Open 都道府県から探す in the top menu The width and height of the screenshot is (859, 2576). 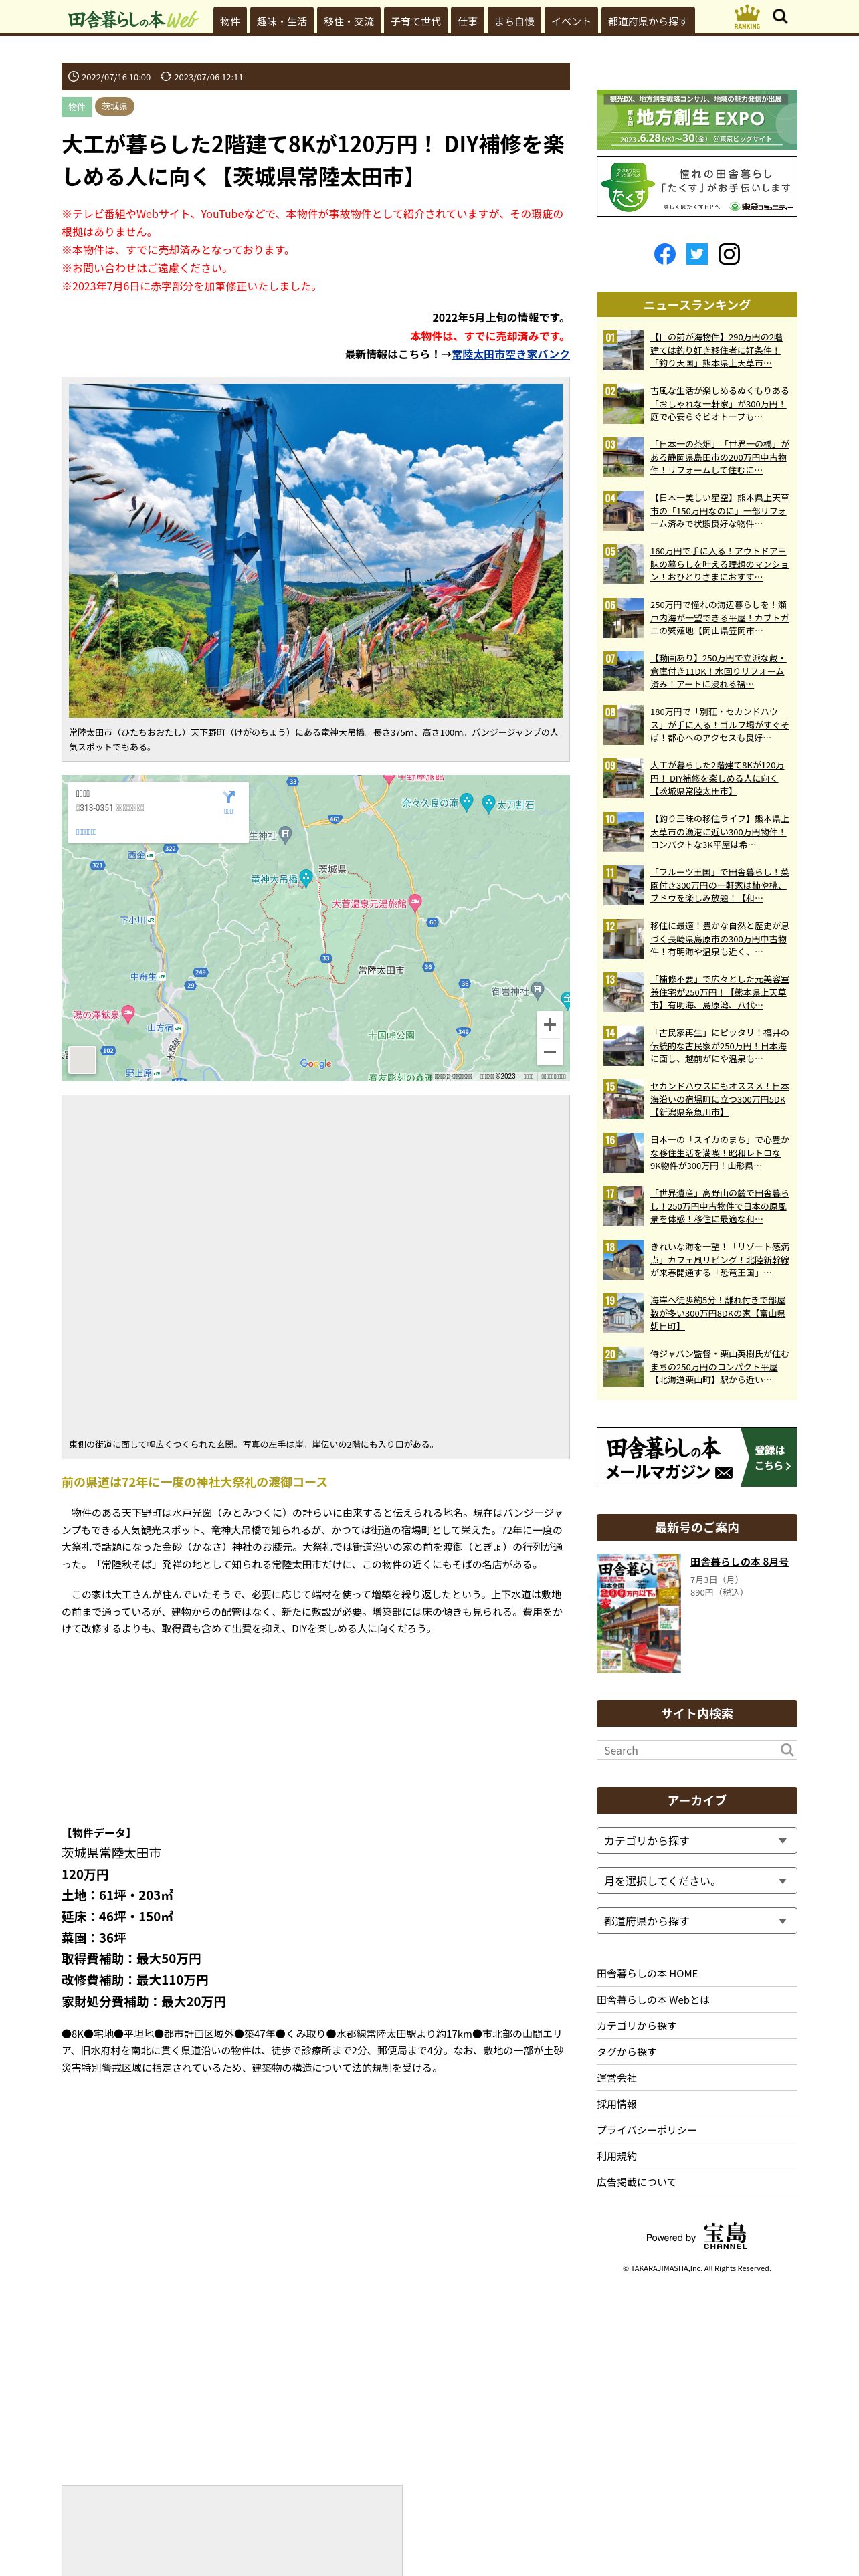648,21
